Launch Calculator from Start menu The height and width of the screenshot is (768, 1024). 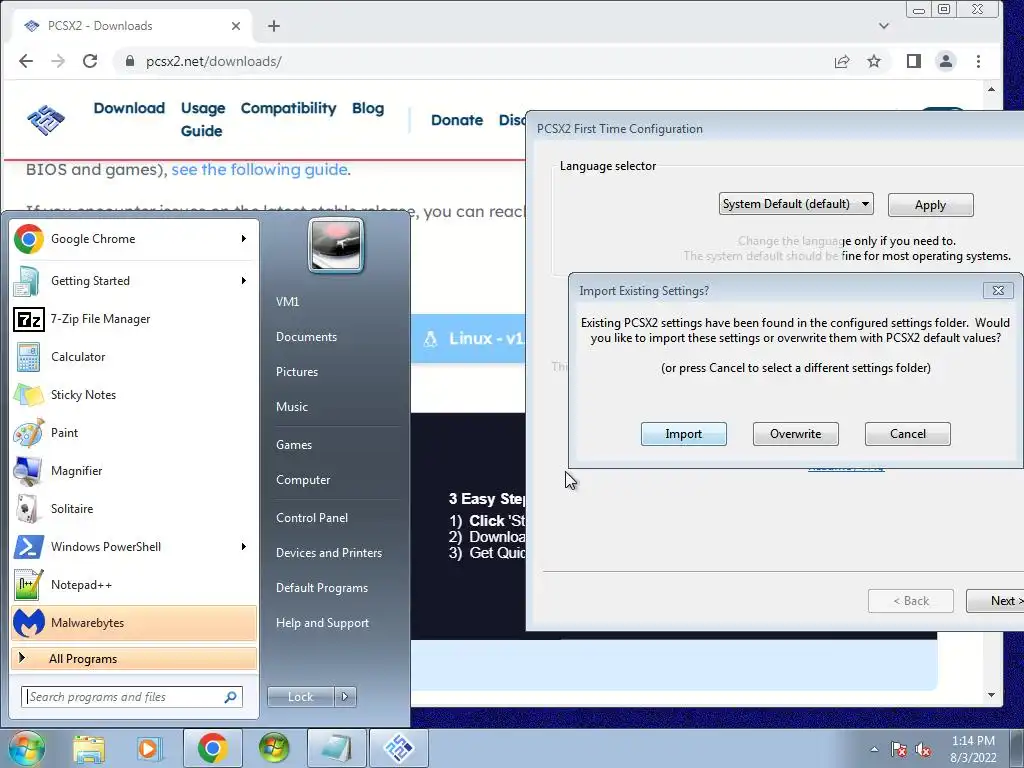[x=135, y=357]
